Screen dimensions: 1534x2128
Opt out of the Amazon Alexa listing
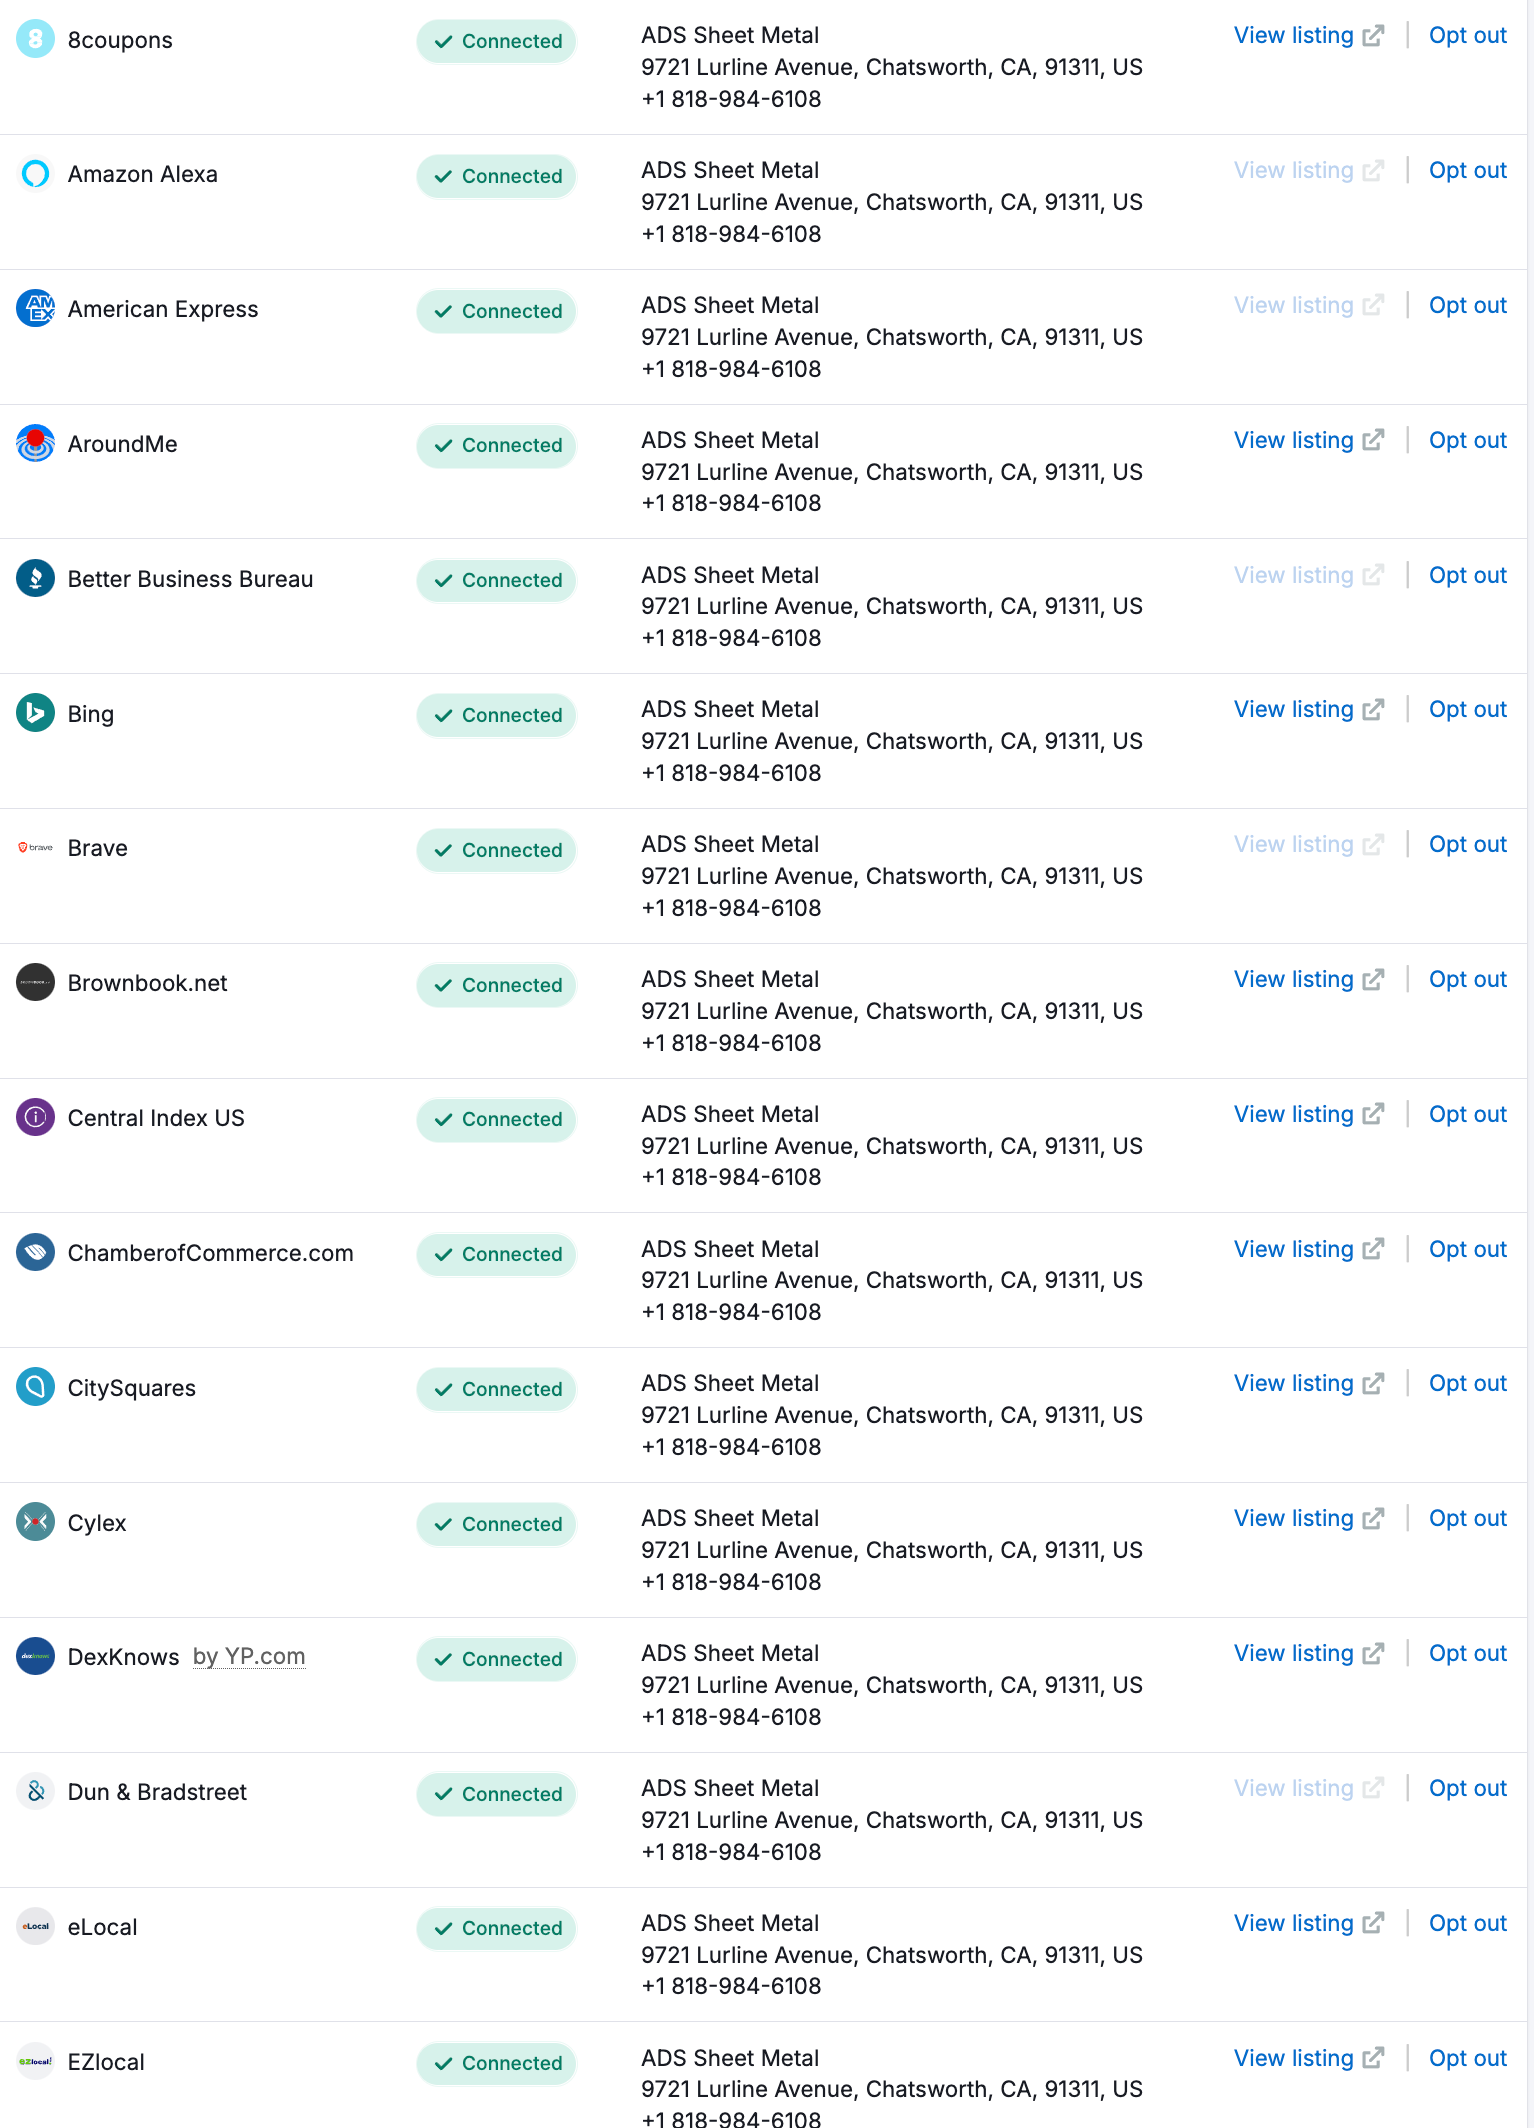coord(1467,171)
